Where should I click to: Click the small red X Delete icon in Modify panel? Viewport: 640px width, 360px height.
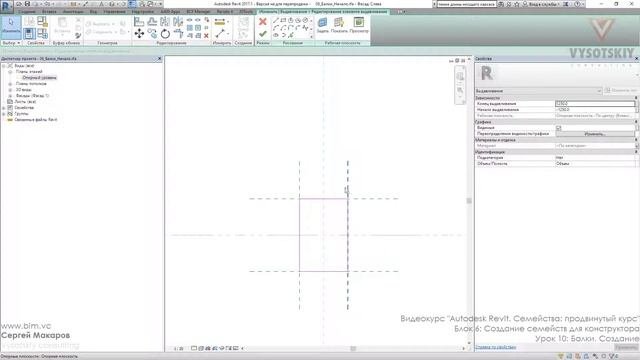point(206,36)
